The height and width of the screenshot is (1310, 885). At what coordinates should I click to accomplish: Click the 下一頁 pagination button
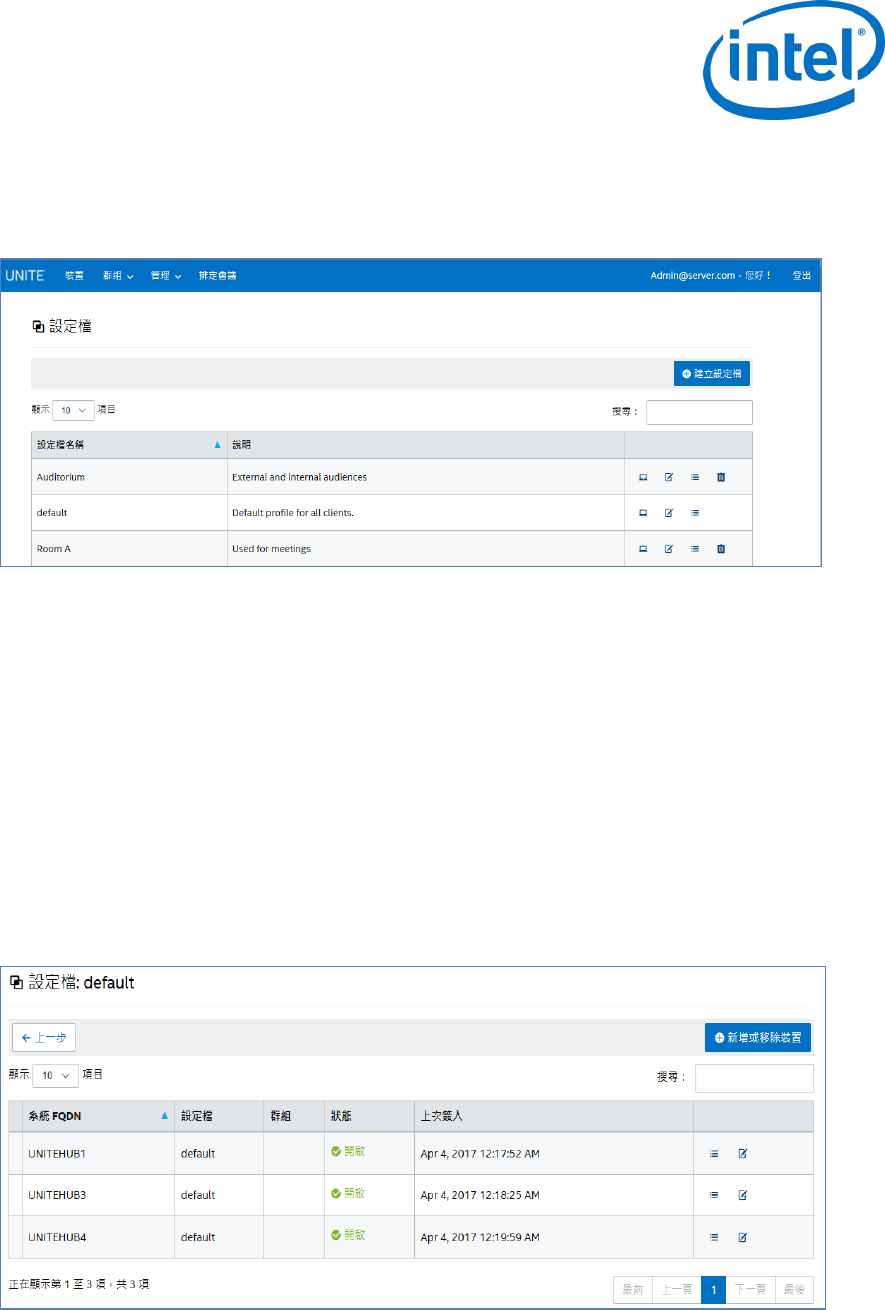(x=750, y=1290)
